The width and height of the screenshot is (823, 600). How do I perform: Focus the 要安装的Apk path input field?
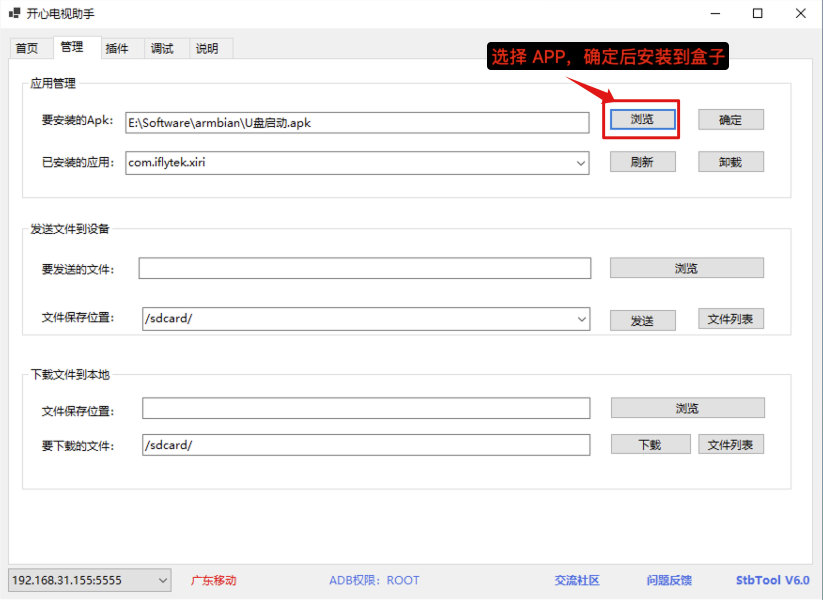coord(357,123)
